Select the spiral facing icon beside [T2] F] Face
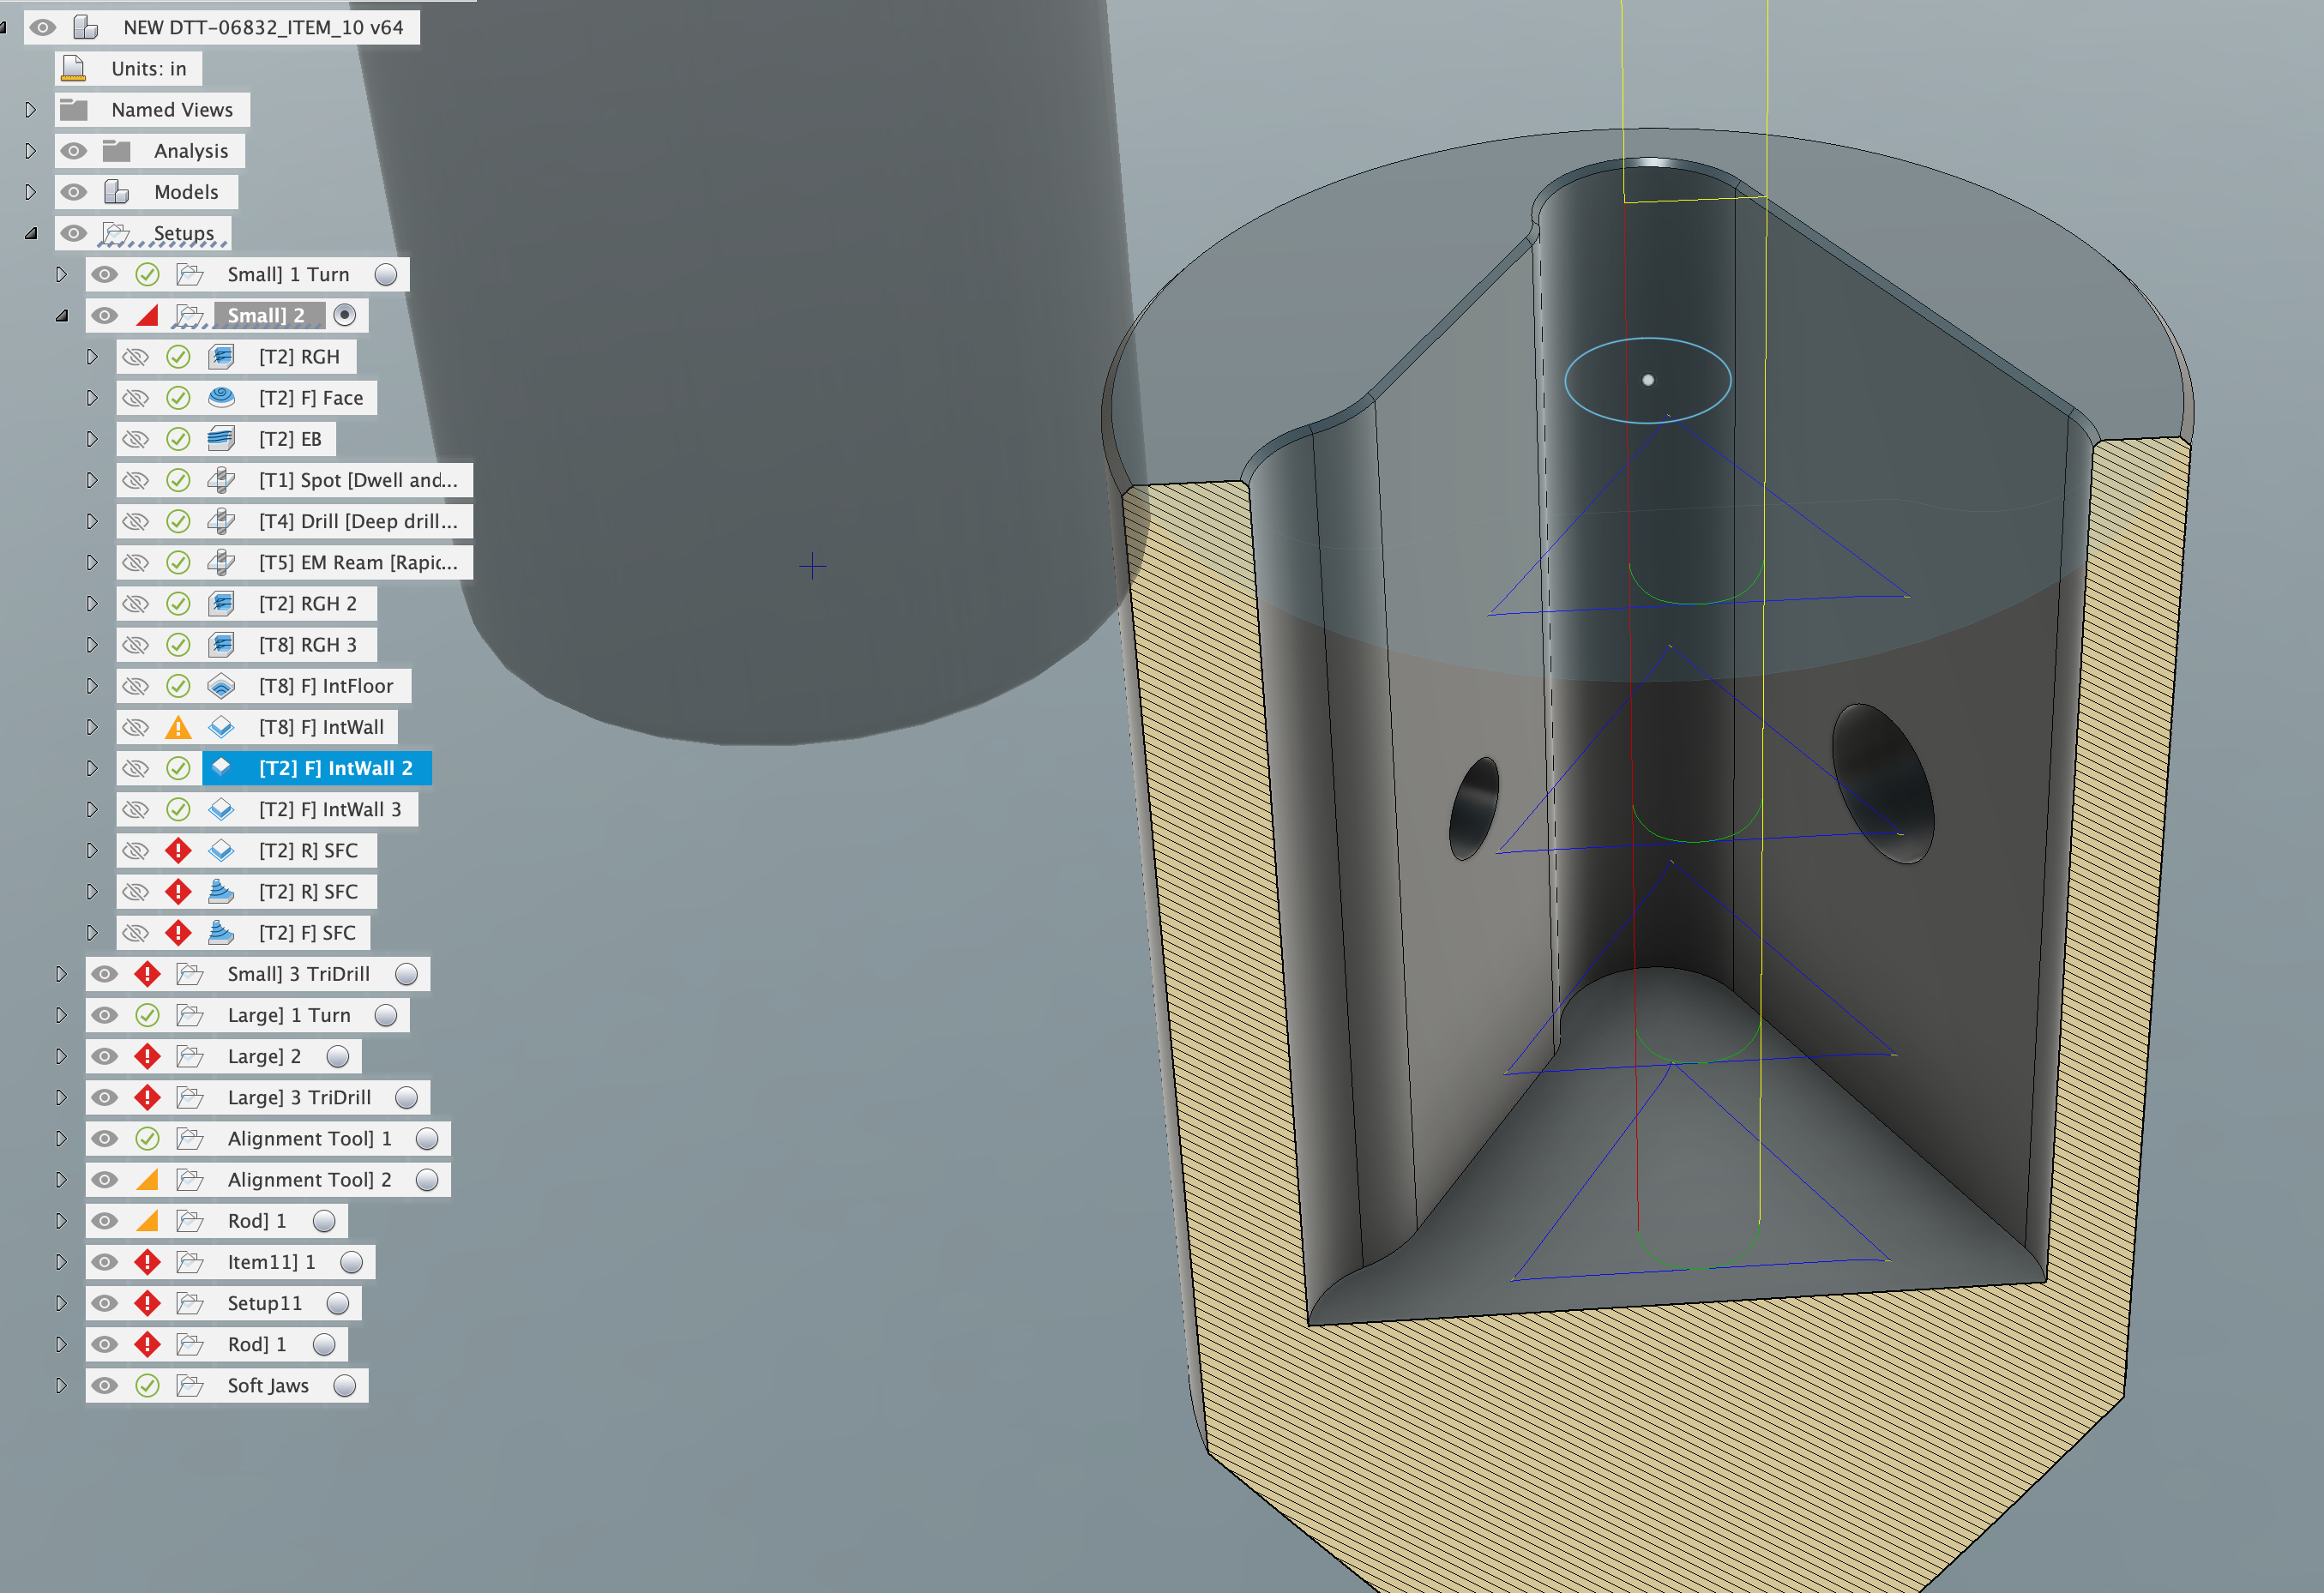The height and width of the screenshot is (1593, 2324). point(222,397)
